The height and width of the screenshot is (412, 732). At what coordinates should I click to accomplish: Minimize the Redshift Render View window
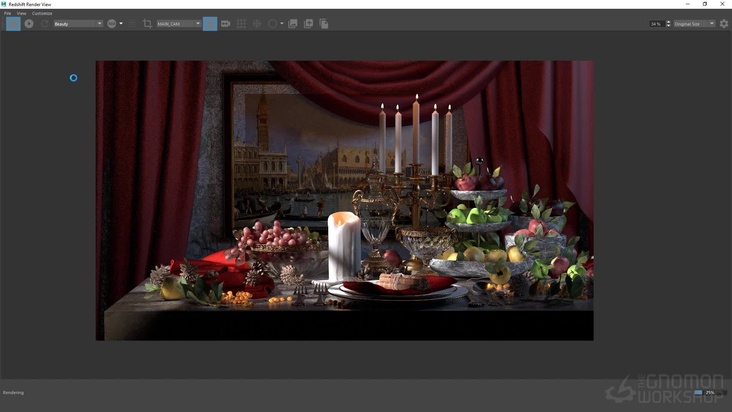pyautogui.click(x=688, y=4)
